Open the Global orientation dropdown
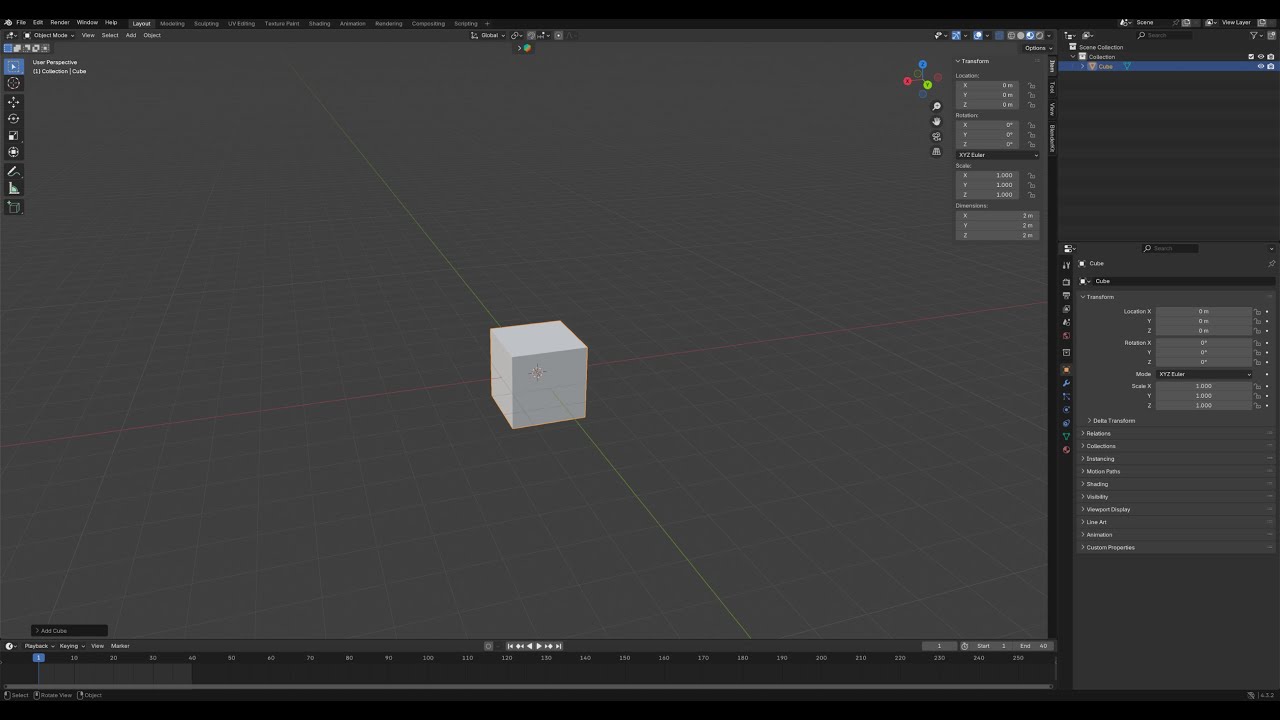Screen dimensions: 1280x720 pos(488,35)
